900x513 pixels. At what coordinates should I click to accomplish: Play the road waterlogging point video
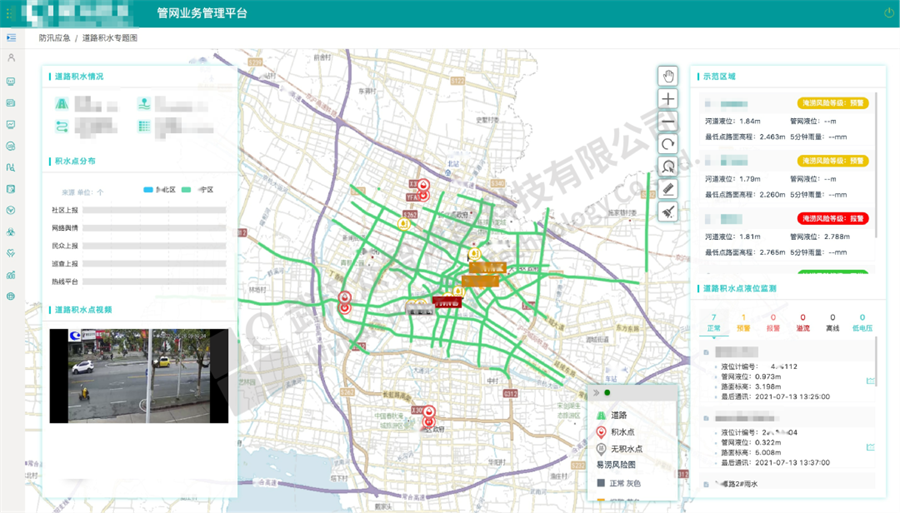coord(139,376)
